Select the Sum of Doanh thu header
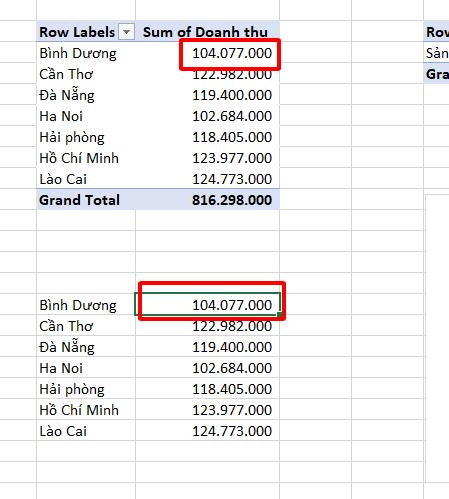449x499 pixels. (207, 31)
